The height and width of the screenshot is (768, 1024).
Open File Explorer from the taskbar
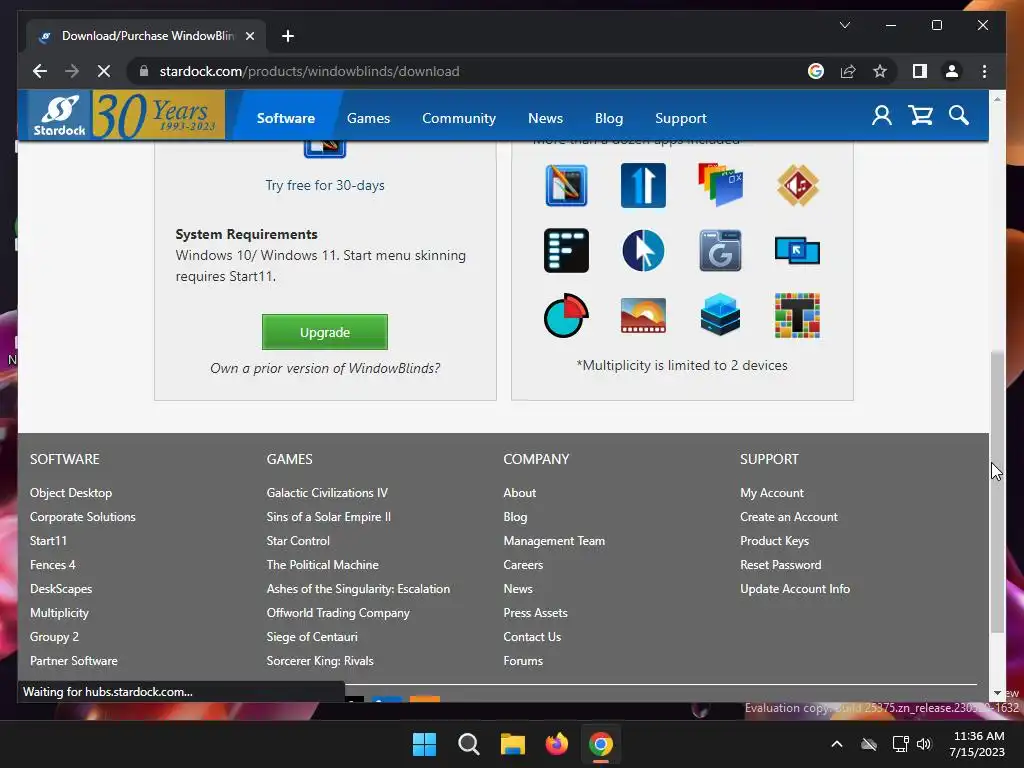[x=513, y=744]
